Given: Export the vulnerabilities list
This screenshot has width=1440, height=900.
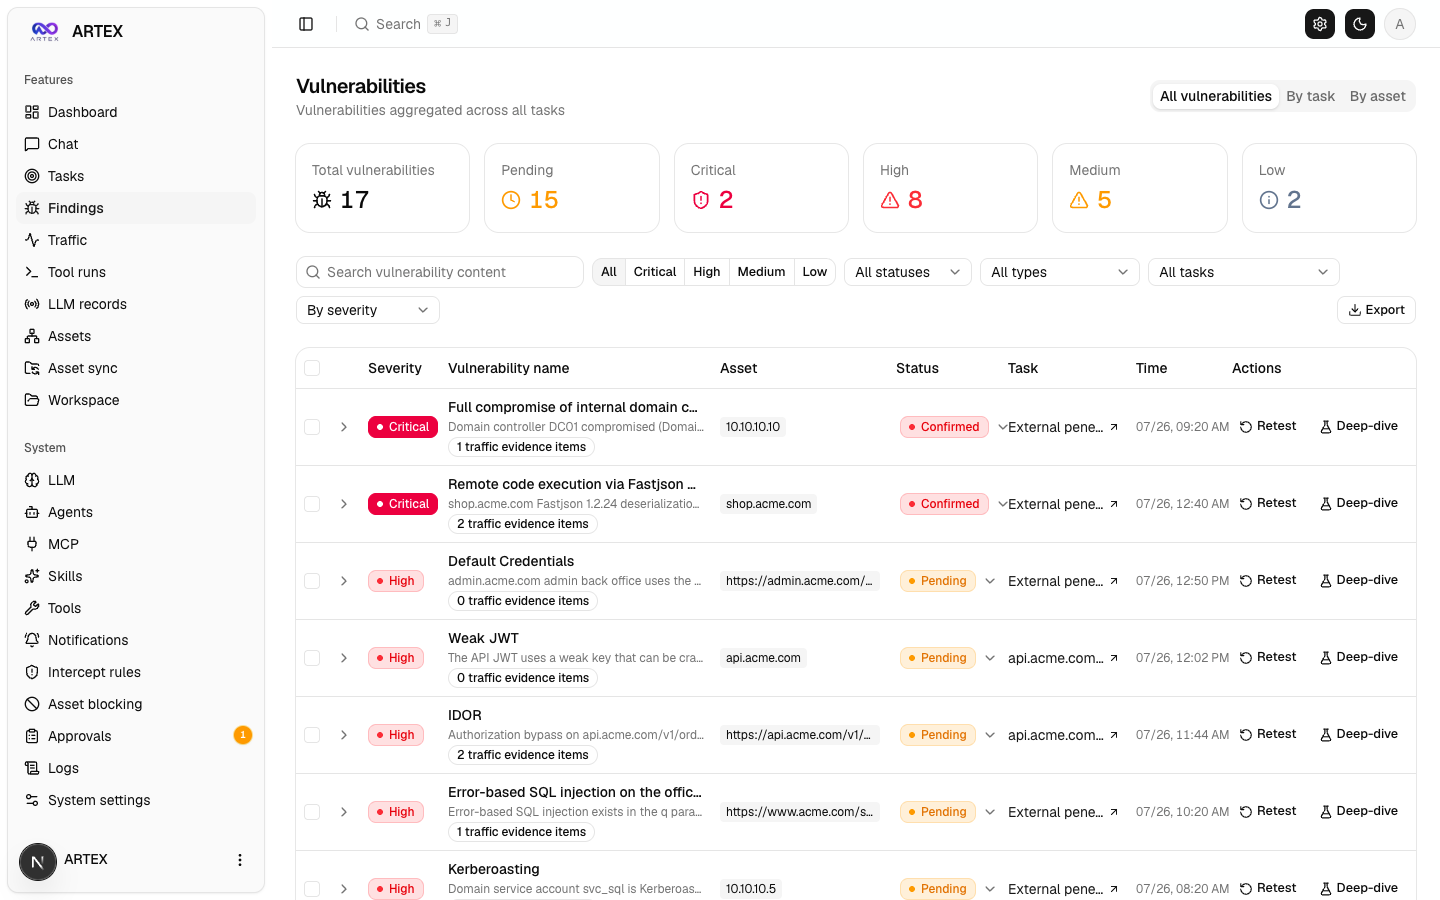Looking at the screenshot, I should point(1376,310).
